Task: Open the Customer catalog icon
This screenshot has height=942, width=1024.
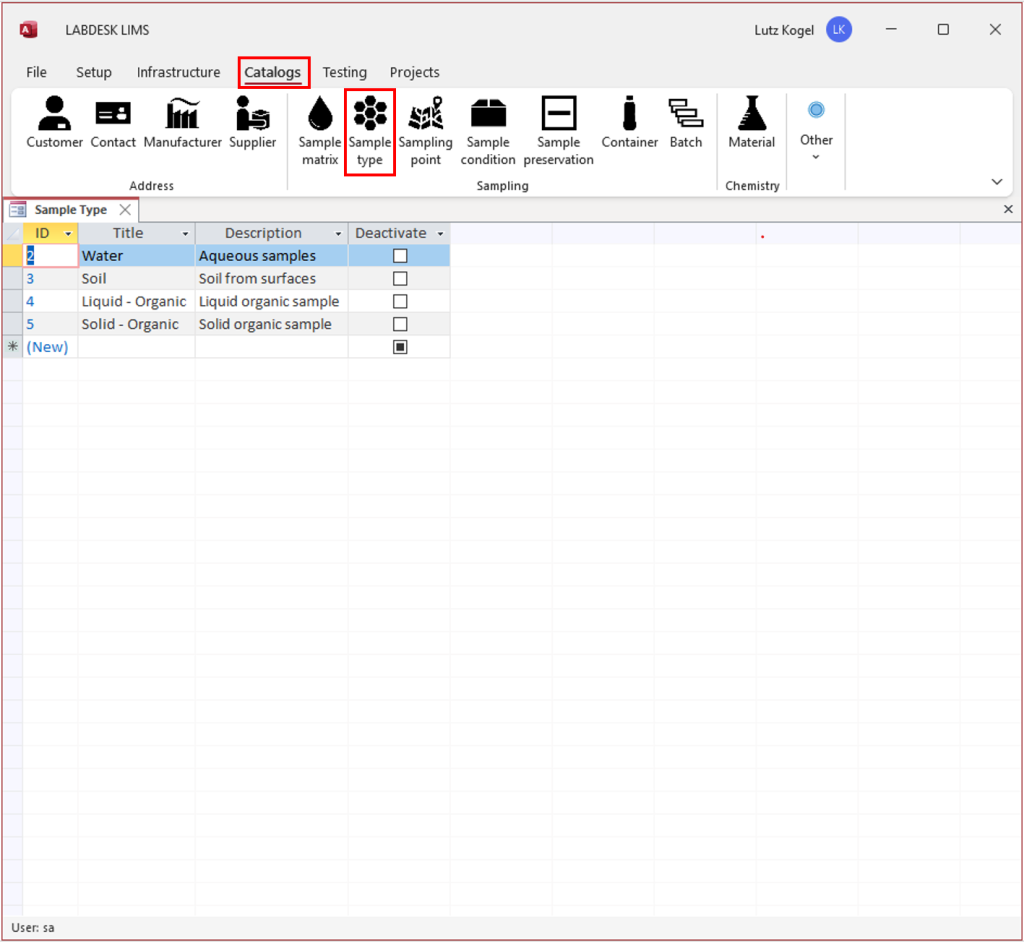Action: tap(53, 122)
